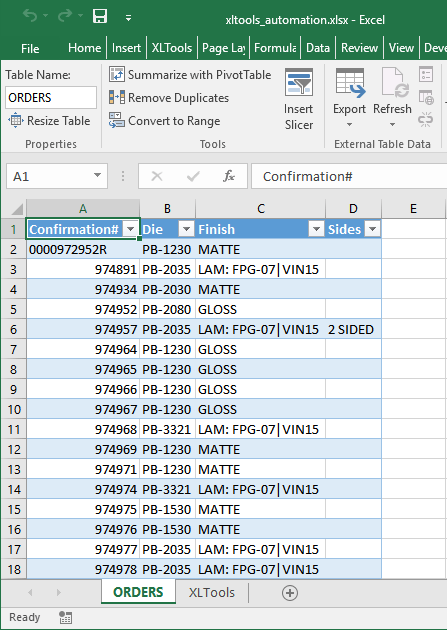Image resolution: width=447 pixels, height=630 pixels.
Task: Open the Sides column filter dropdown
Action: coord(372,229)
